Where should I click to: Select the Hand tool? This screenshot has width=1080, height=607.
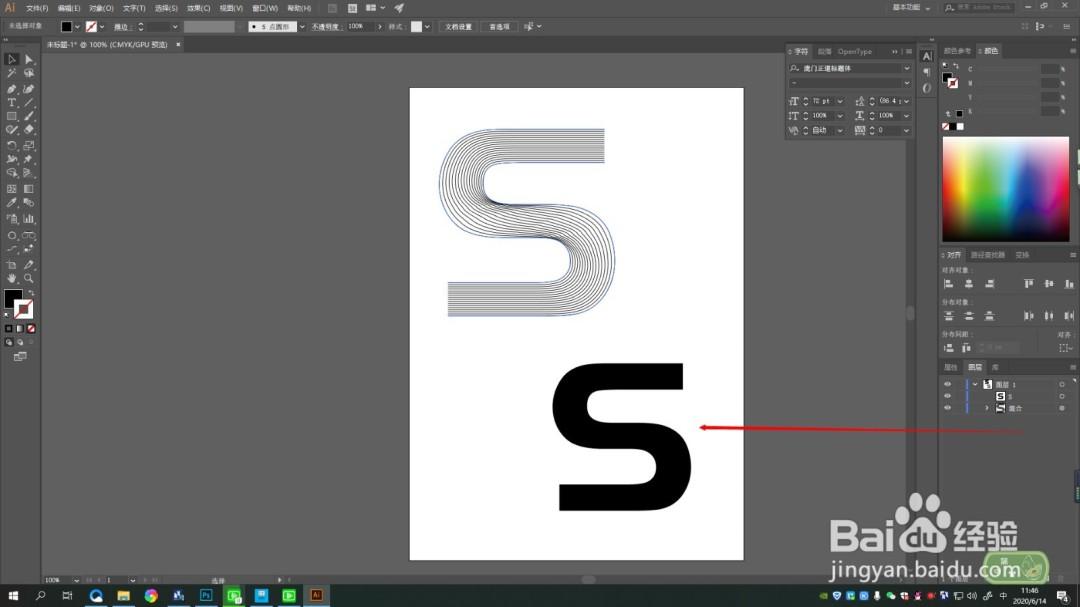(12, 278)
